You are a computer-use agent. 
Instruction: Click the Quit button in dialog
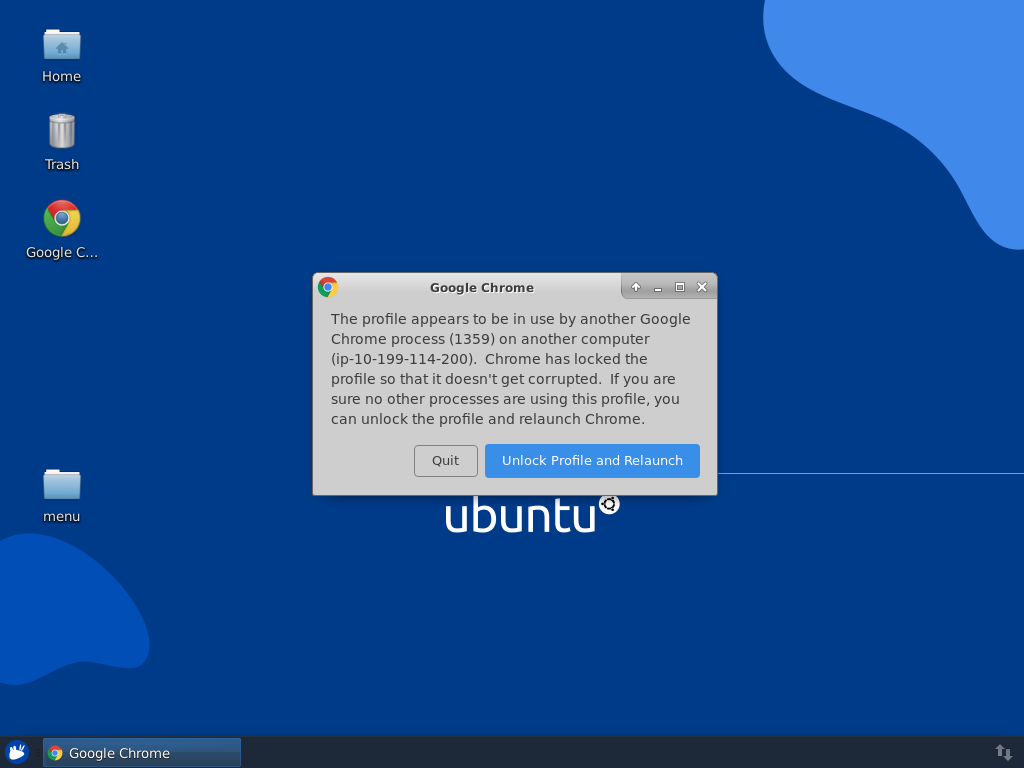click(445, 461)
